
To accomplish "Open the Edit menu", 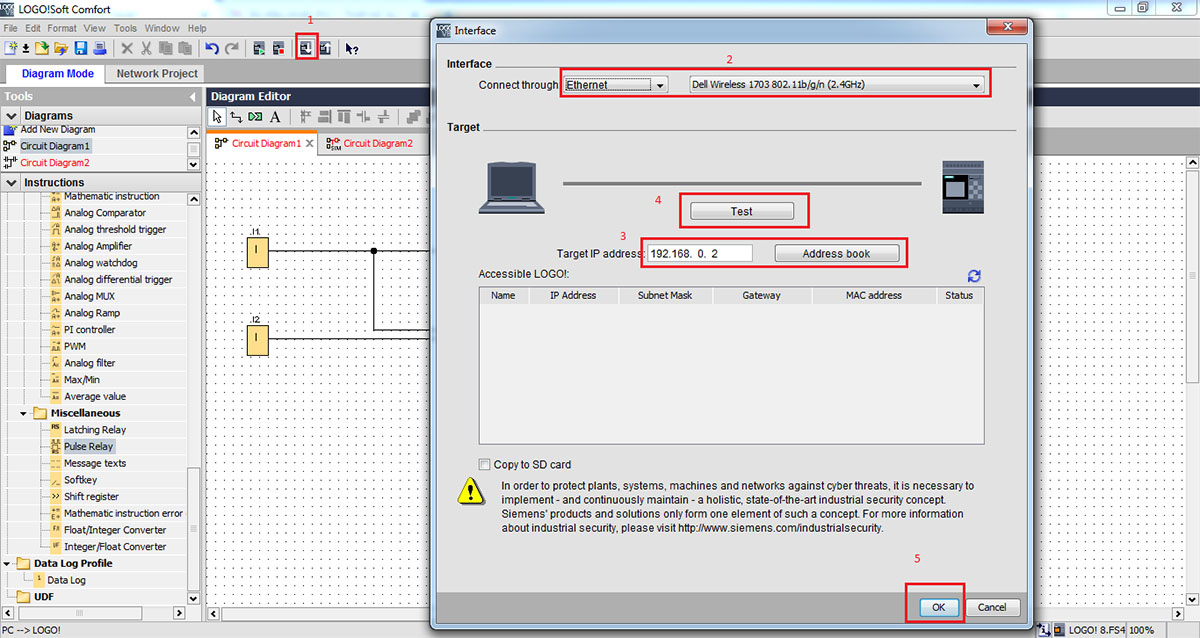I will click(33, 28).
